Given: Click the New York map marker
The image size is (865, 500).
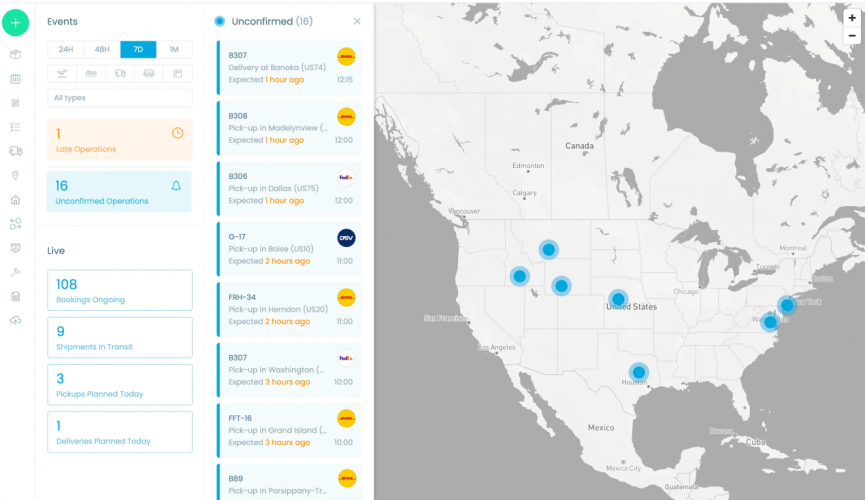Looking at the screenshot, I should pos(787,305).
